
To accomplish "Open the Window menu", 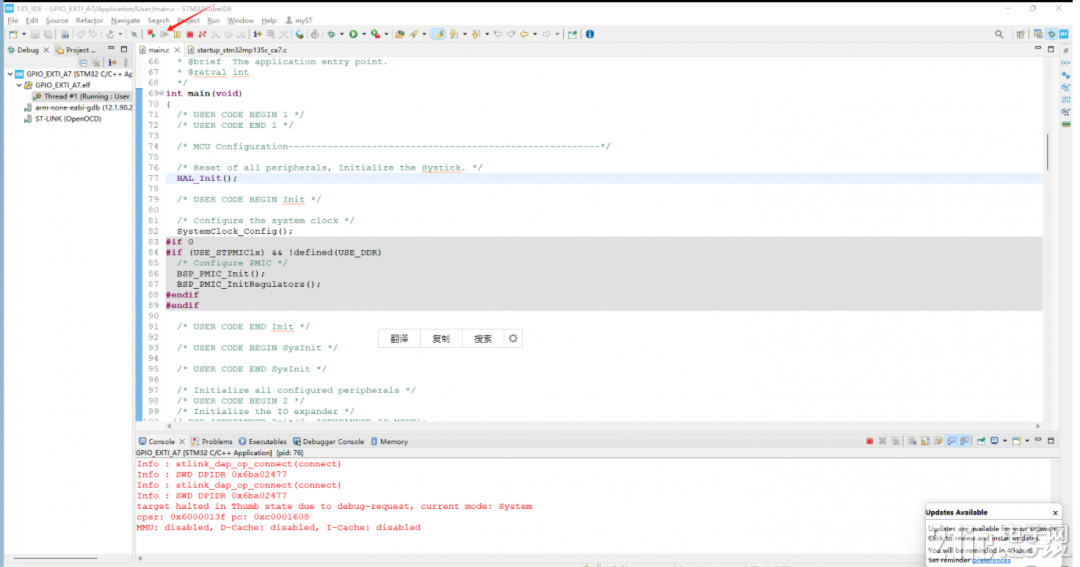I will pos(240,21).
